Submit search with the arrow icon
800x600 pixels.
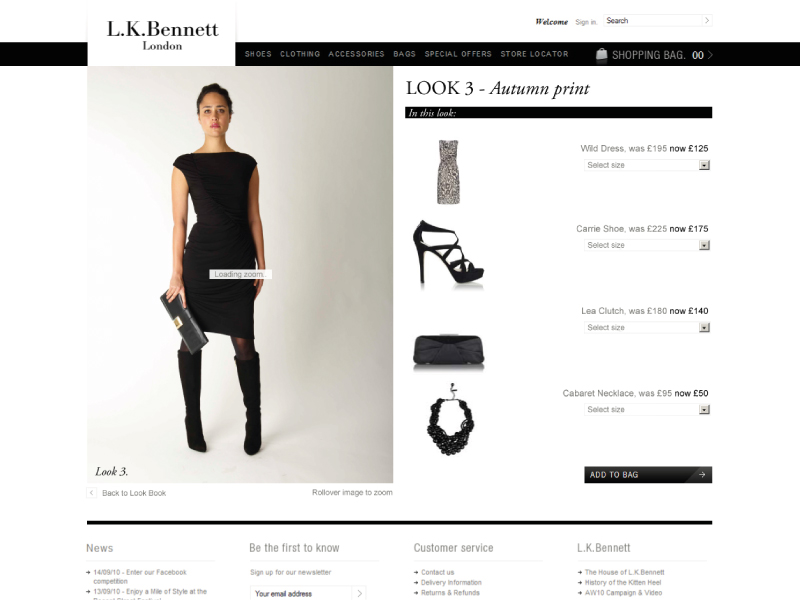click(707, 20)
